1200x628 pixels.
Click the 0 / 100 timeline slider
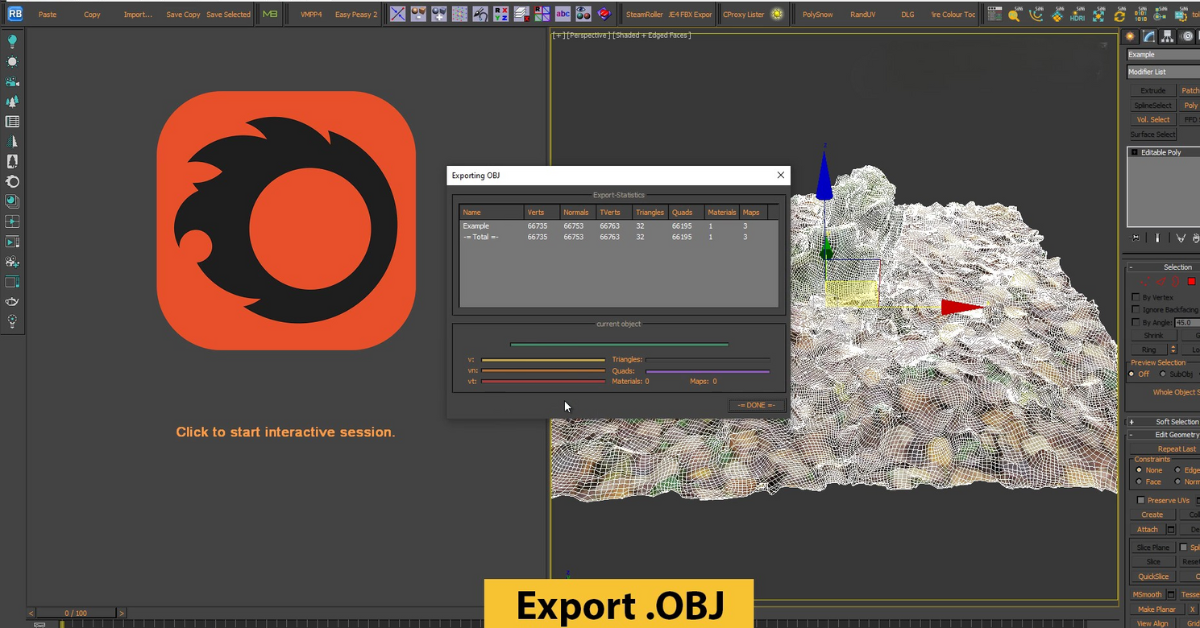75,613
